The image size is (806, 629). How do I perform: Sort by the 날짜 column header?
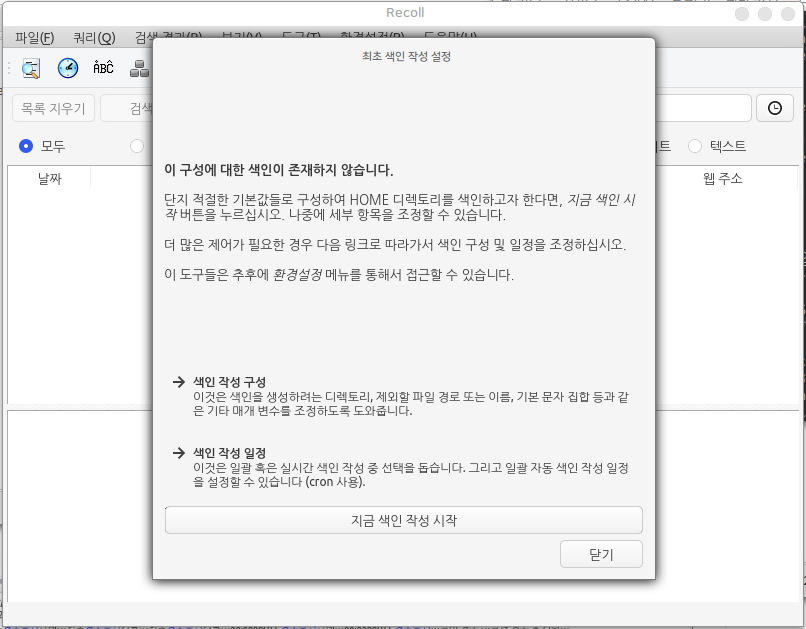pos(49,179)
